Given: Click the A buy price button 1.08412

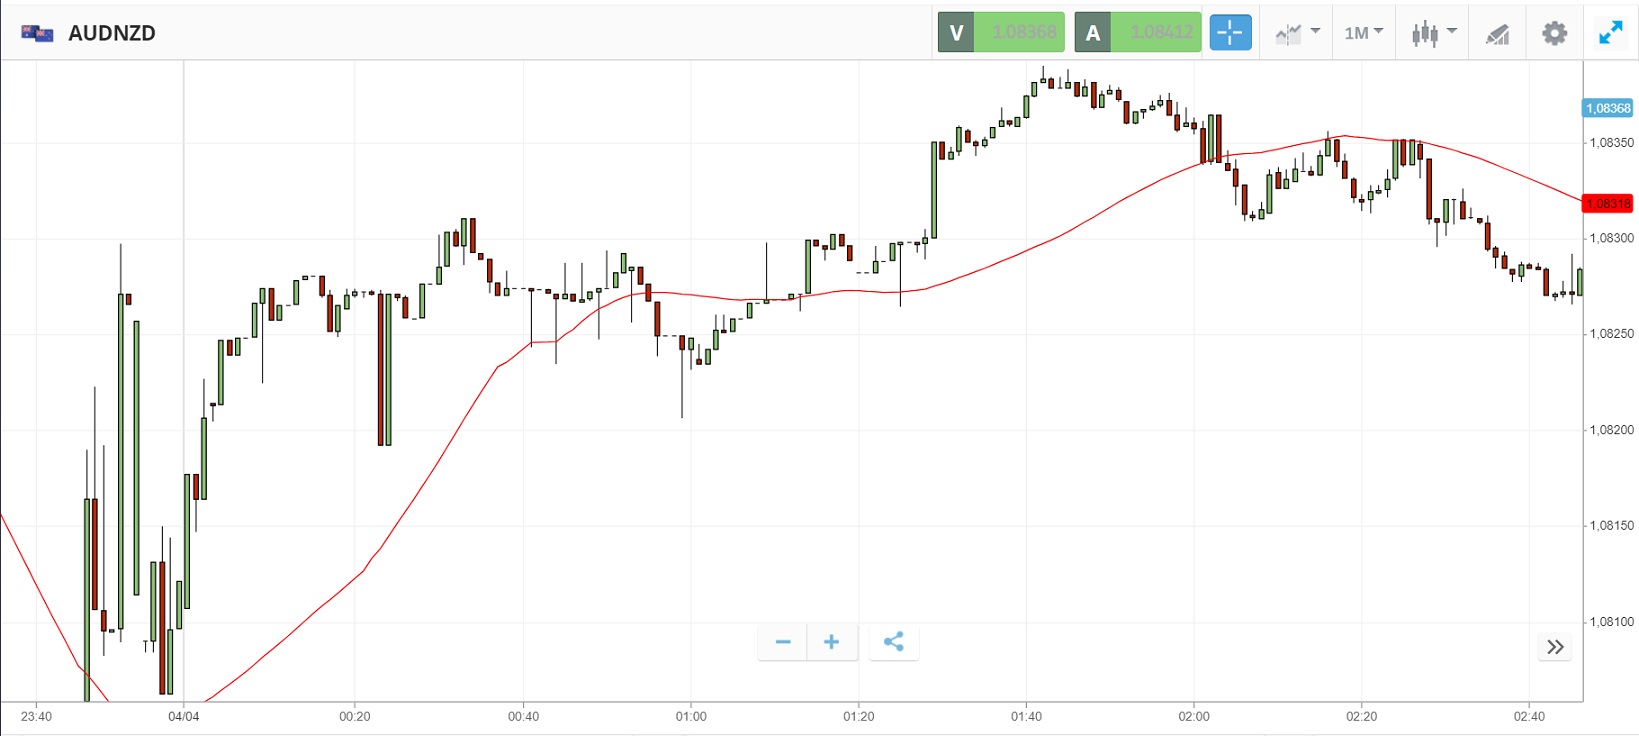Looking at the screenshot, I should pos(1138,33).
